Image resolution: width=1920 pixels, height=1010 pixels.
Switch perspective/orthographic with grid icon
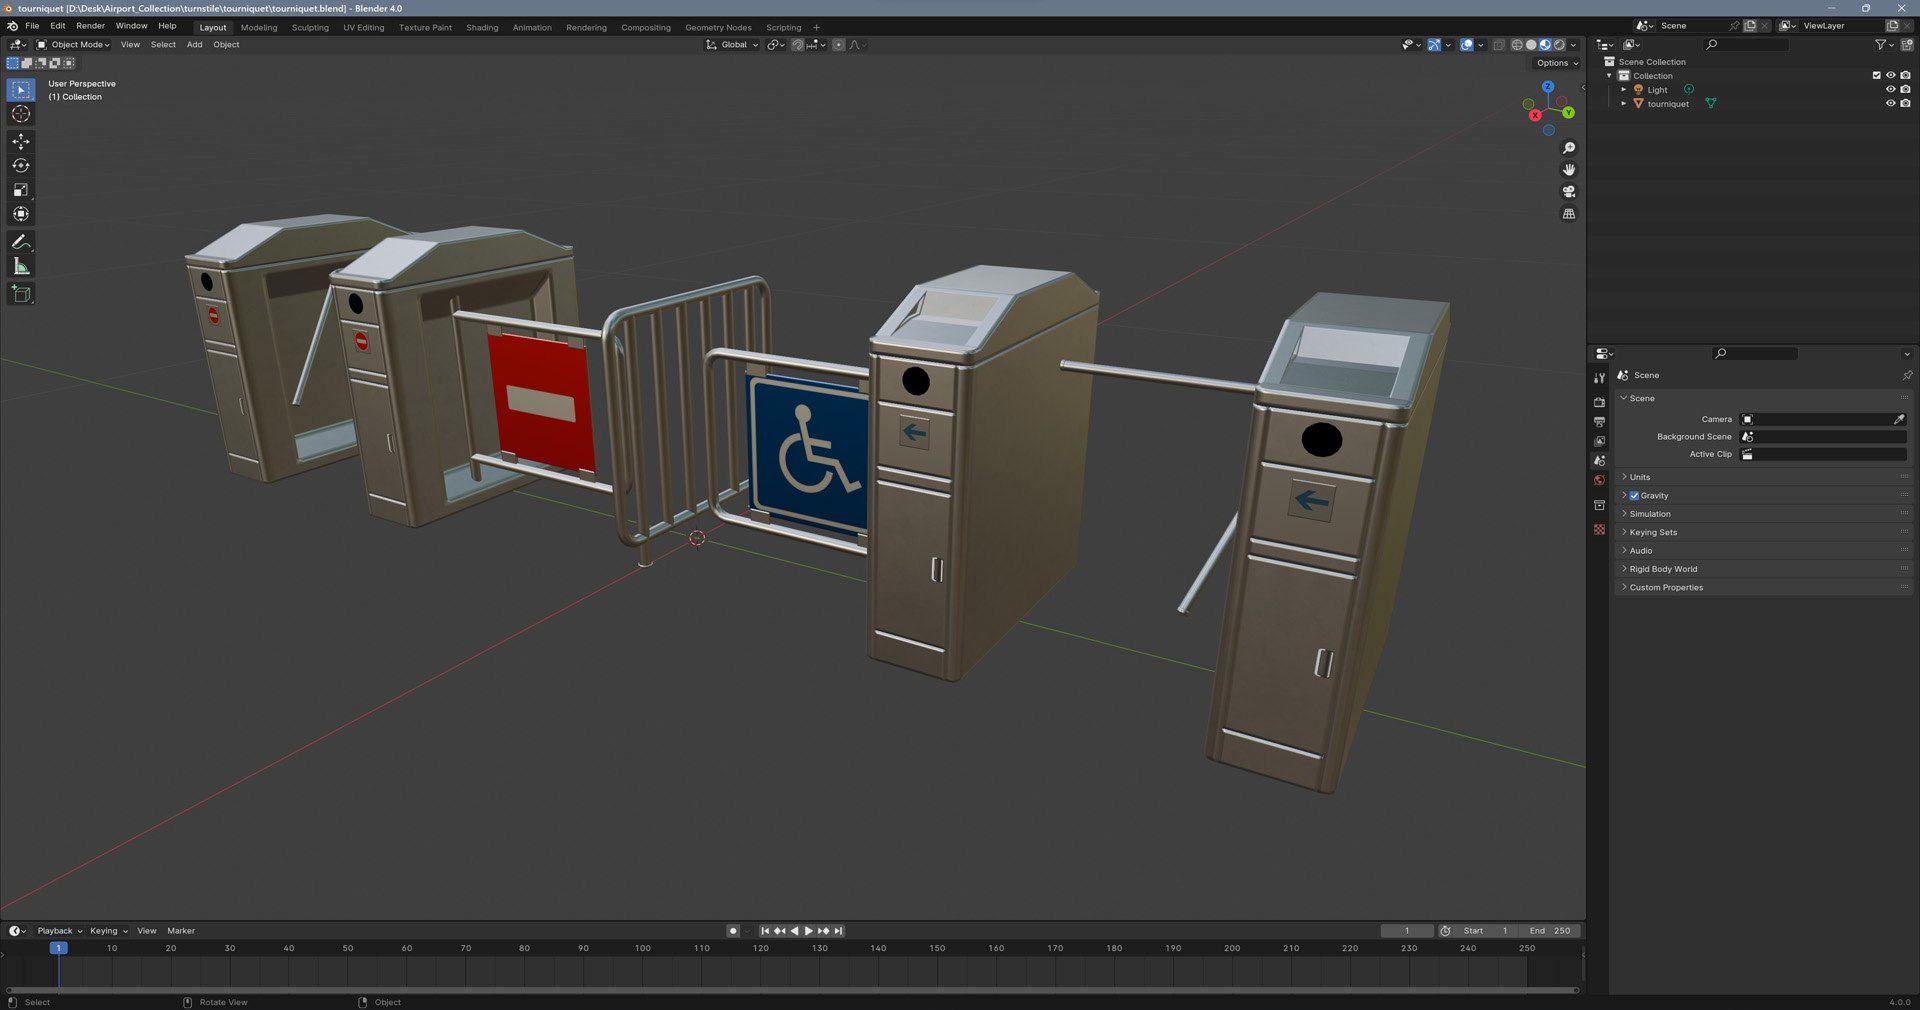tap(1569, 214)
